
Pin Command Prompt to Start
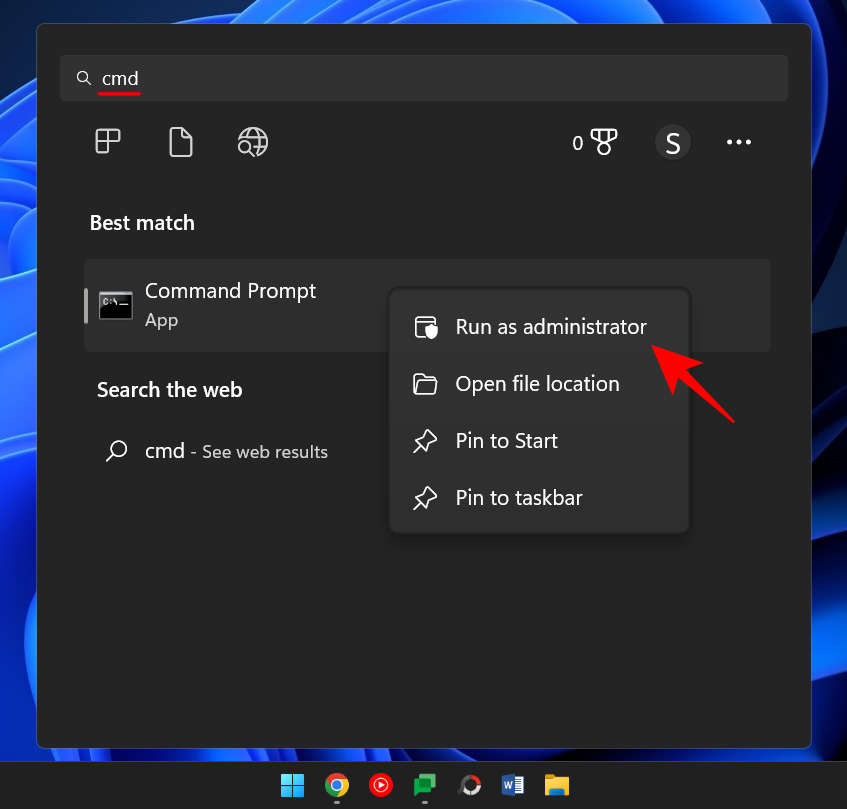[506, 441]
